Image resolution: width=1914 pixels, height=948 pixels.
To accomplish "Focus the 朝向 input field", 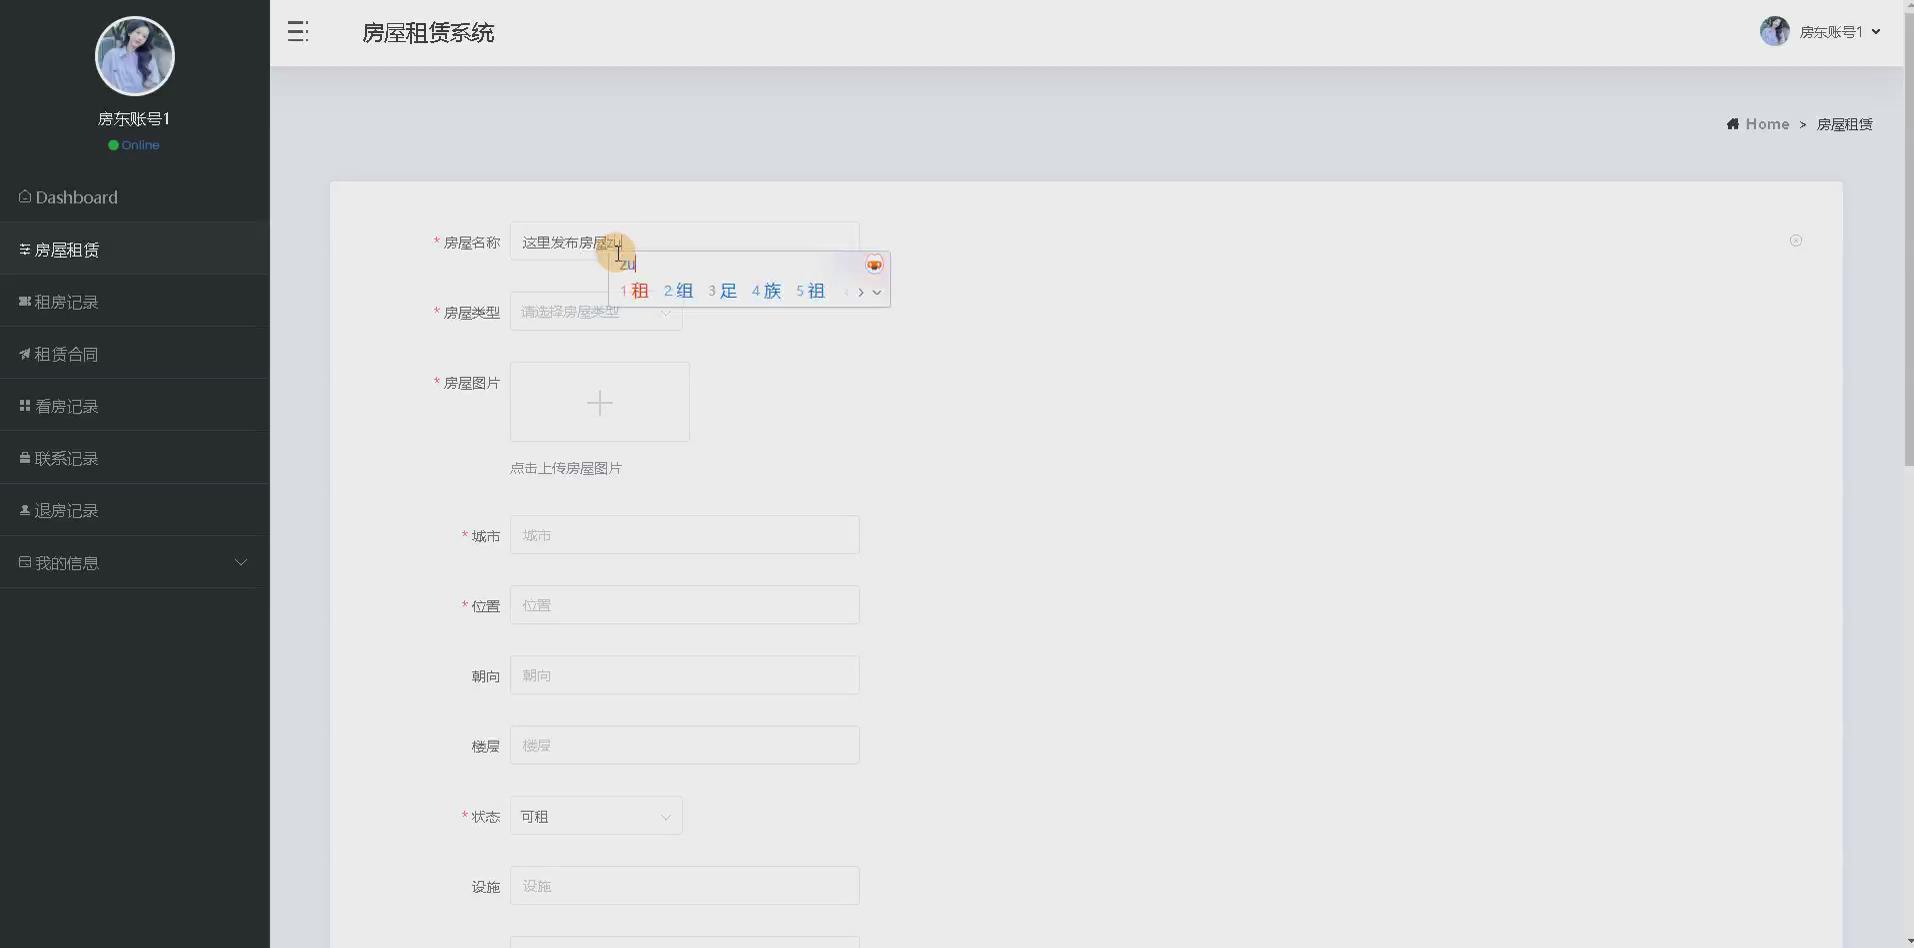I will point(685,675).
